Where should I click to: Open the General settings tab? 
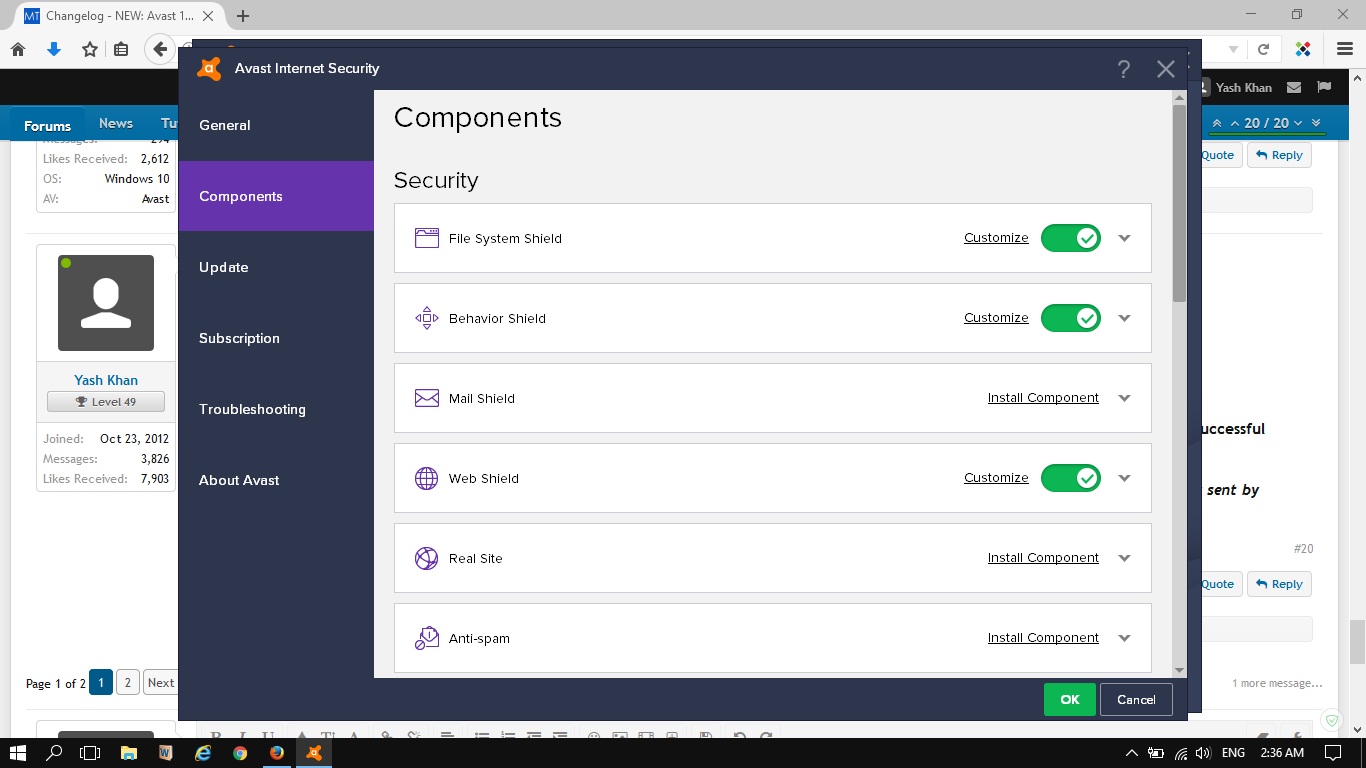[x=276, y=126]
